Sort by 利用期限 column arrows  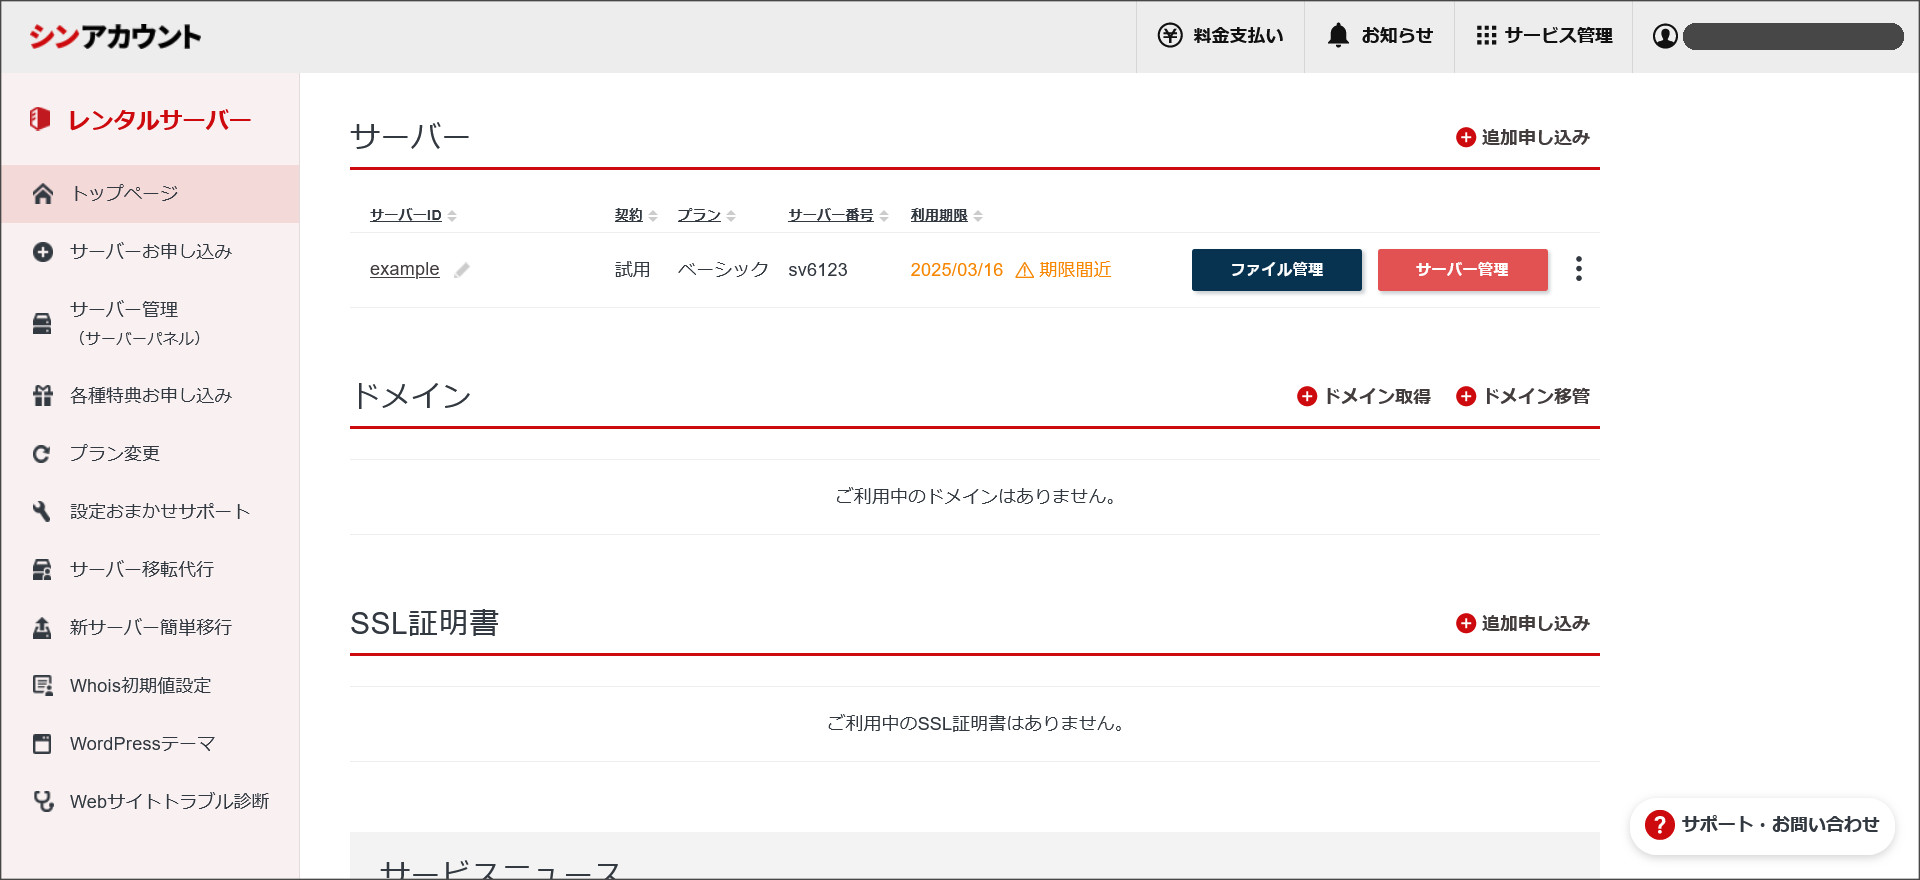pos(978,216)
